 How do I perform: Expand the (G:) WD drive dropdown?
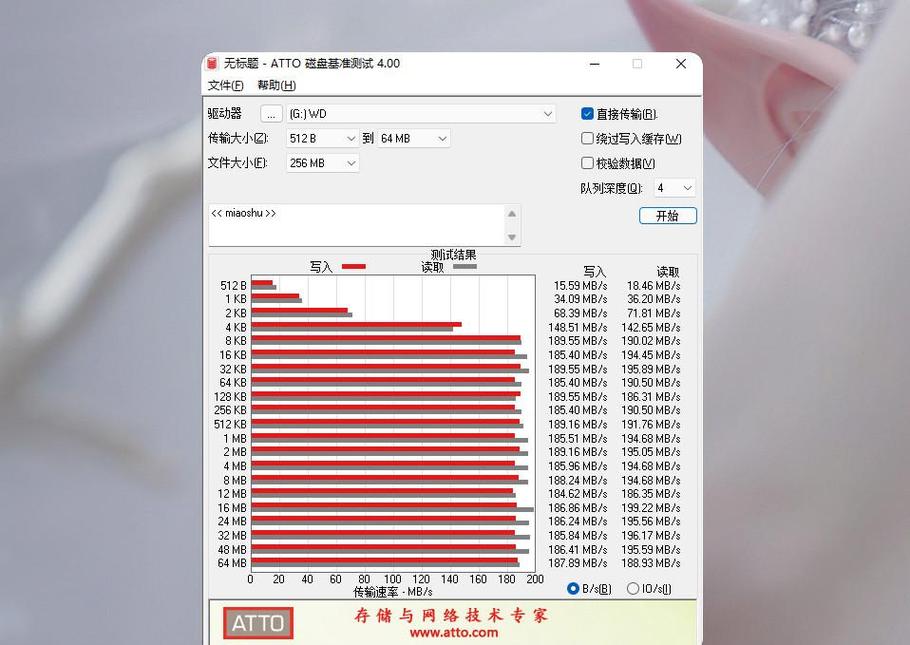pos(421,114)
